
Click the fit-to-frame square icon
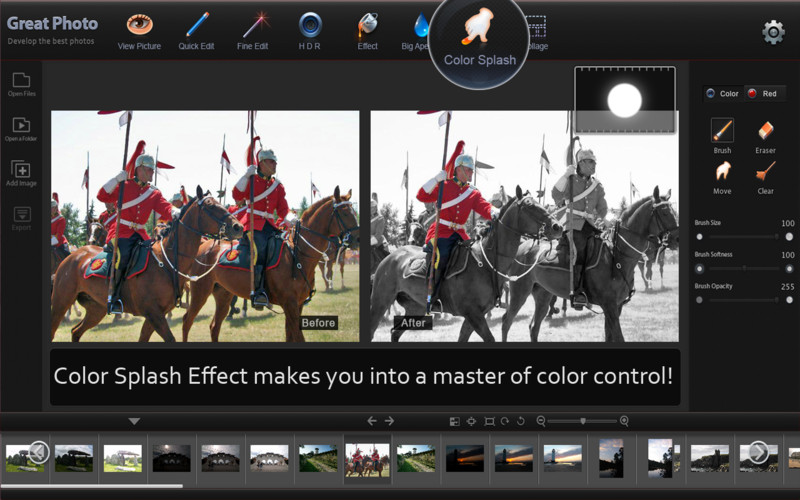pyautogui.click(x=489, y=421)
